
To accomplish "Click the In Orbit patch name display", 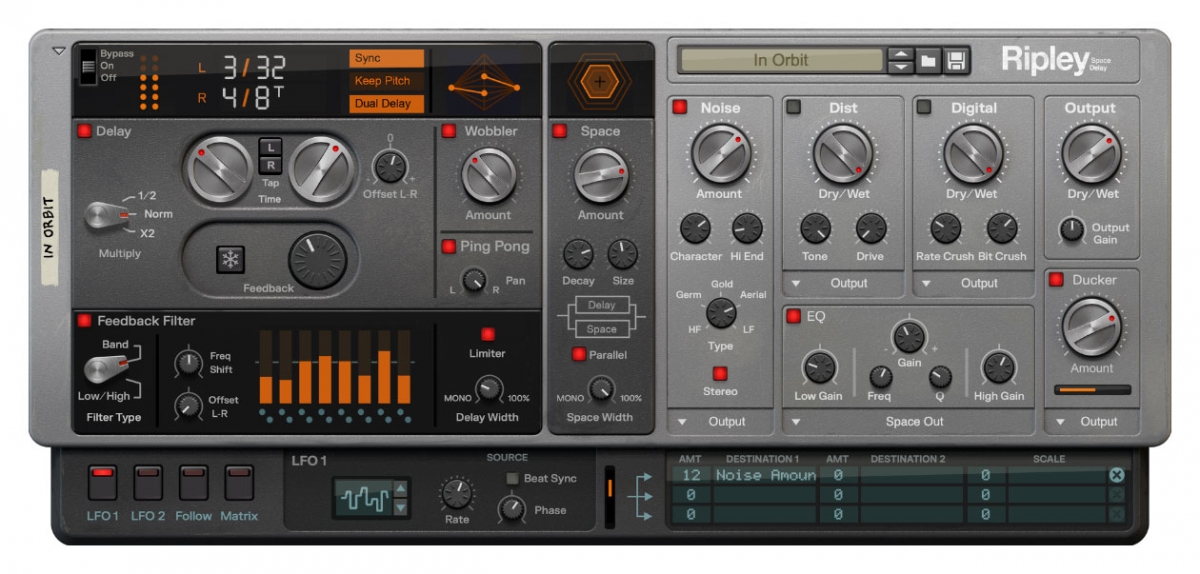I will [781, 60].
